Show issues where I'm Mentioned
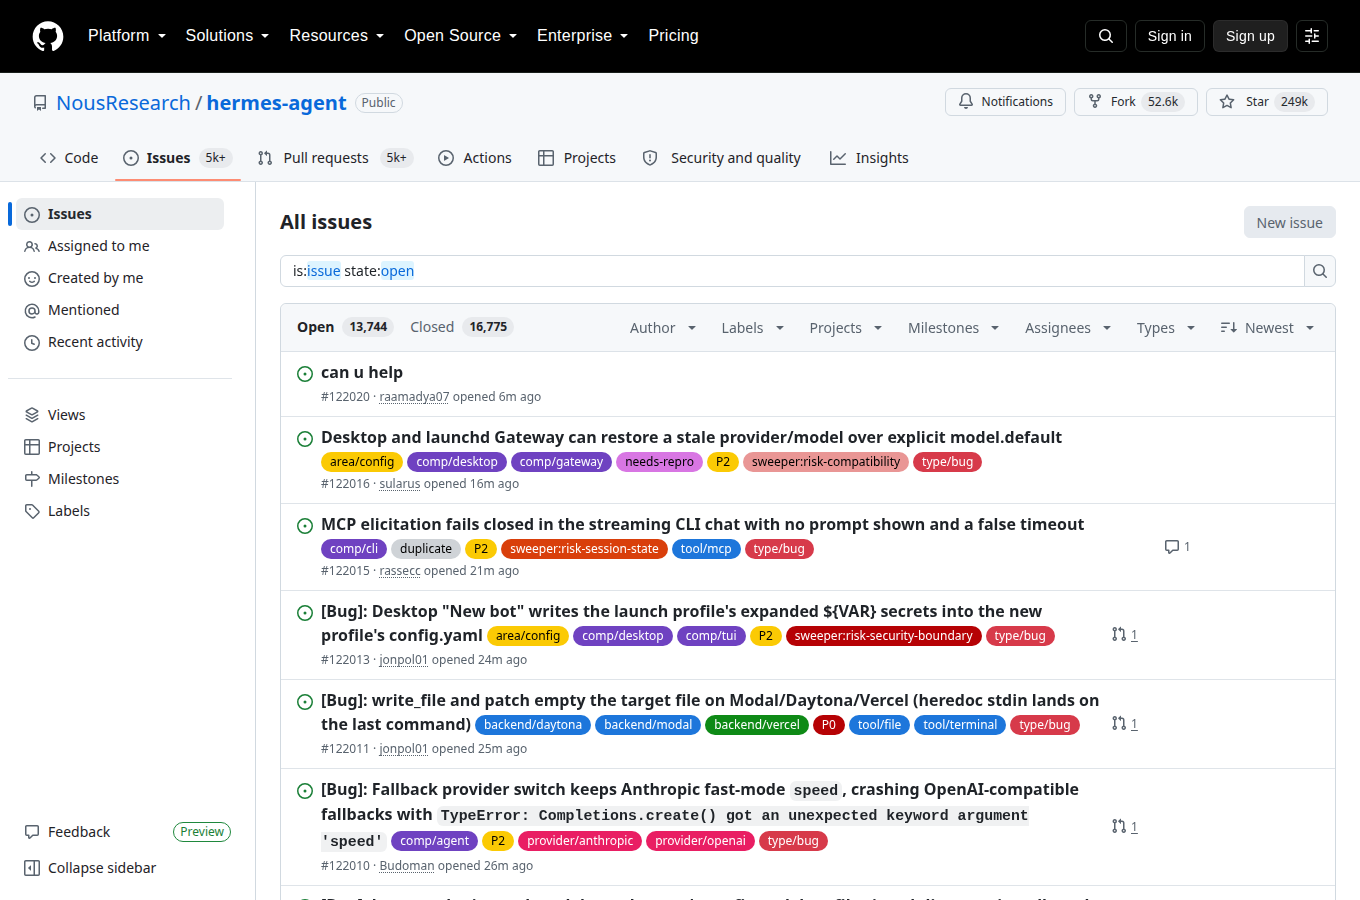The height and width of the screenshot is (900, 1360). (x=120, y=310)
